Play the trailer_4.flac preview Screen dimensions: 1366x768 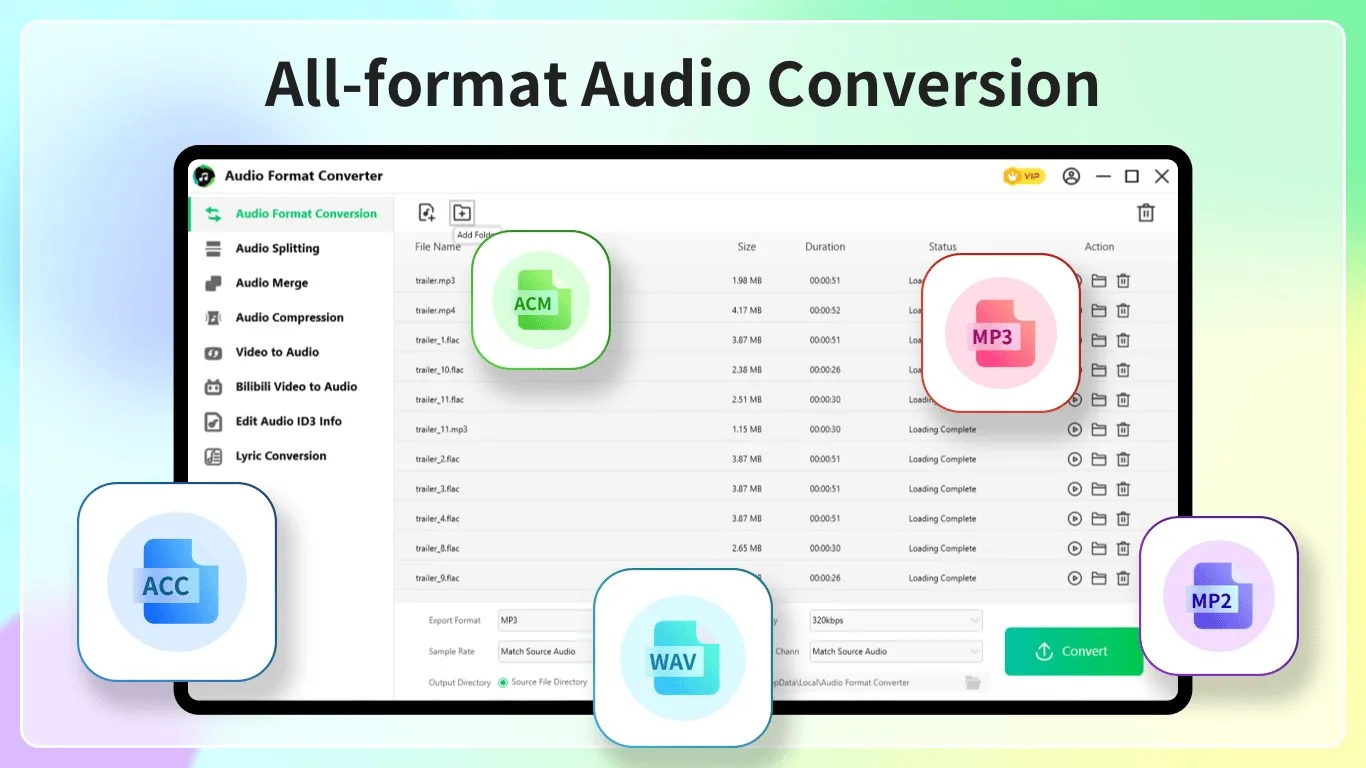(x=1075, y=519)
